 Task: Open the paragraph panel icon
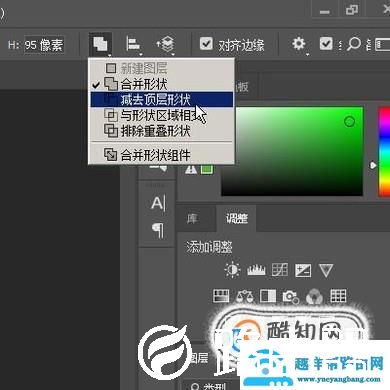tap(158, 230)
